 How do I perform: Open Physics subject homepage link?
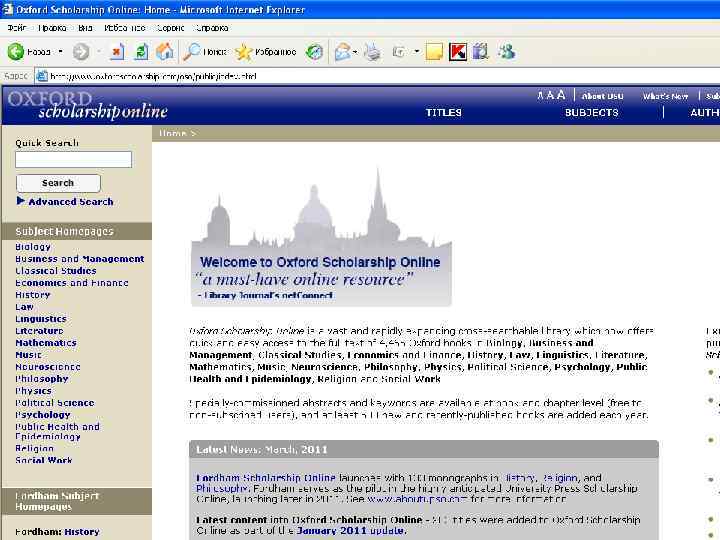34,390
